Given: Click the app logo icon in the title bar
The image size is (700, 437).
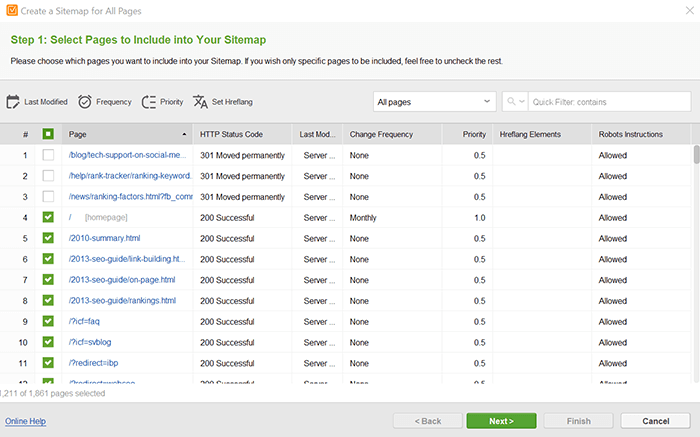Looking at the screenshot, I should (x=12, y=10).
